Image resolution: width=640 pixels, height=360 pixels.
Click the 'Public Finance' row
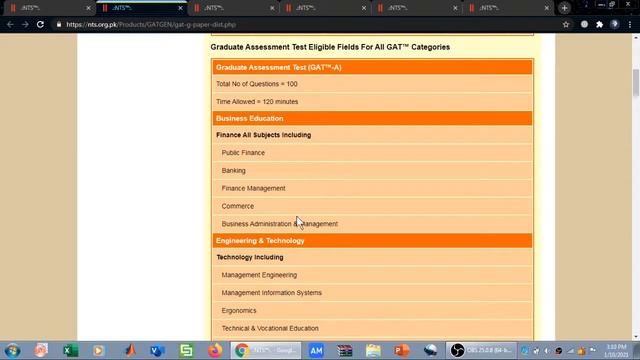[x=372, y=153]
